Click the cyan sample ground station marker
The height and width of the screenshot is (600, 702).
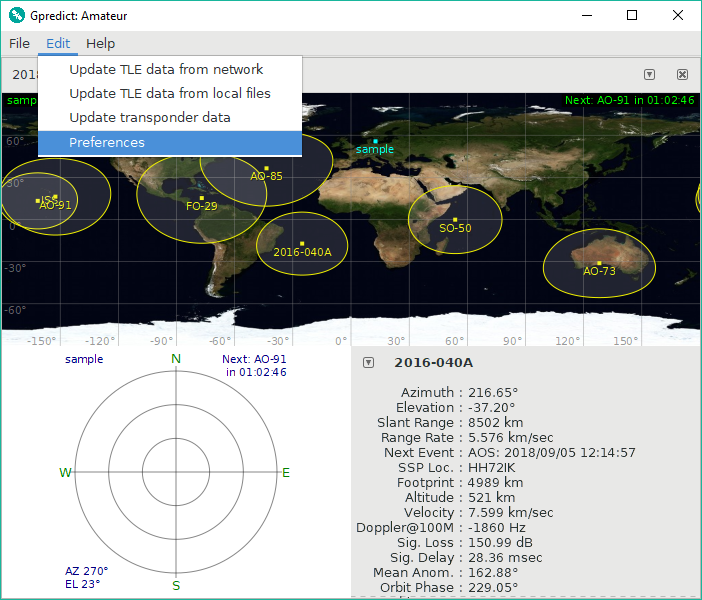click(x=375, y=141)
